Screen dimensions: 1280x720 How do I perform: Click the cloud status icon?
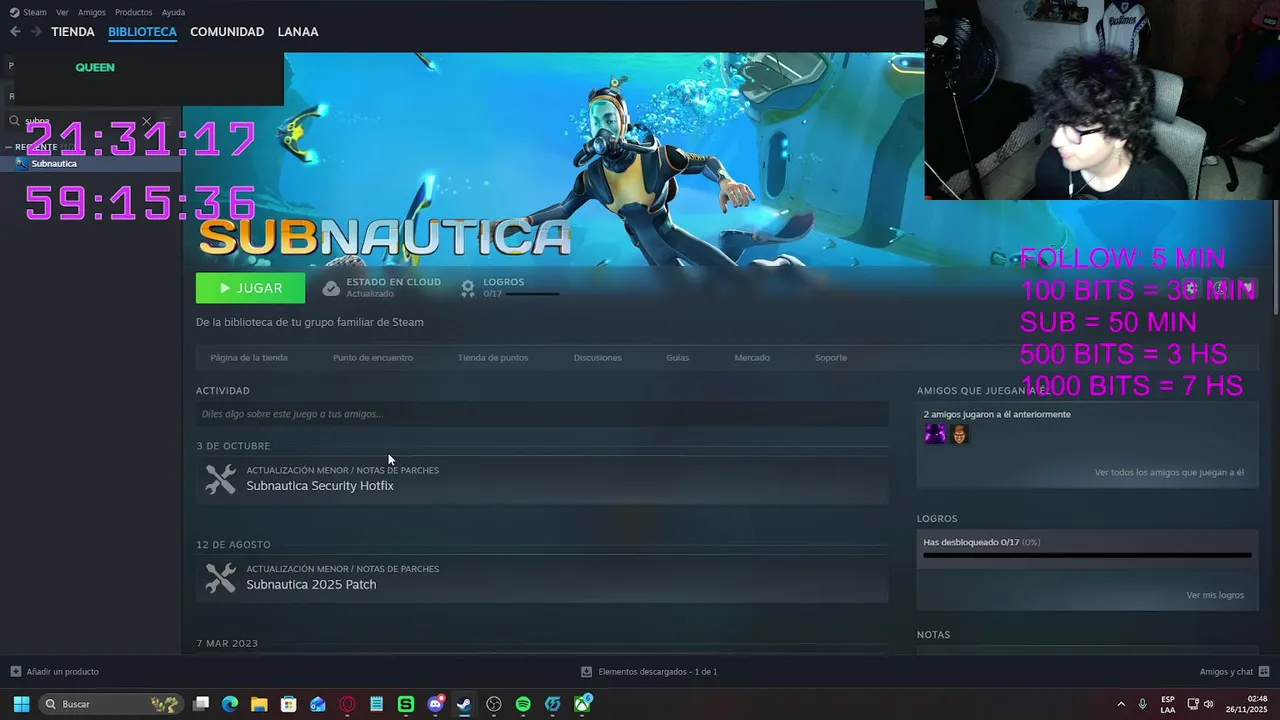[x=331, y=288]
